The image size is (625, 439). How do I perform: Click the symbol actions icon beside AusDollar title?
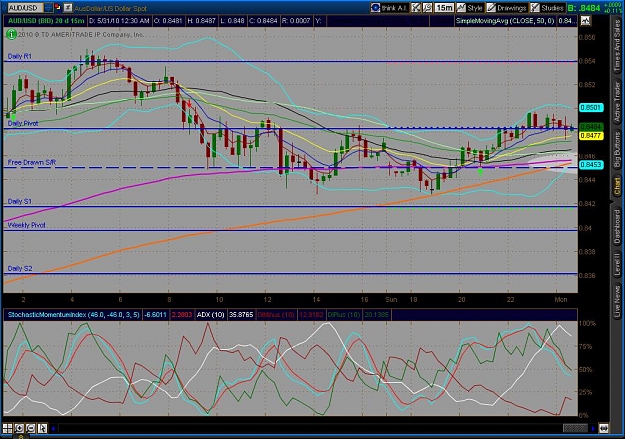[x=68, y=8]
